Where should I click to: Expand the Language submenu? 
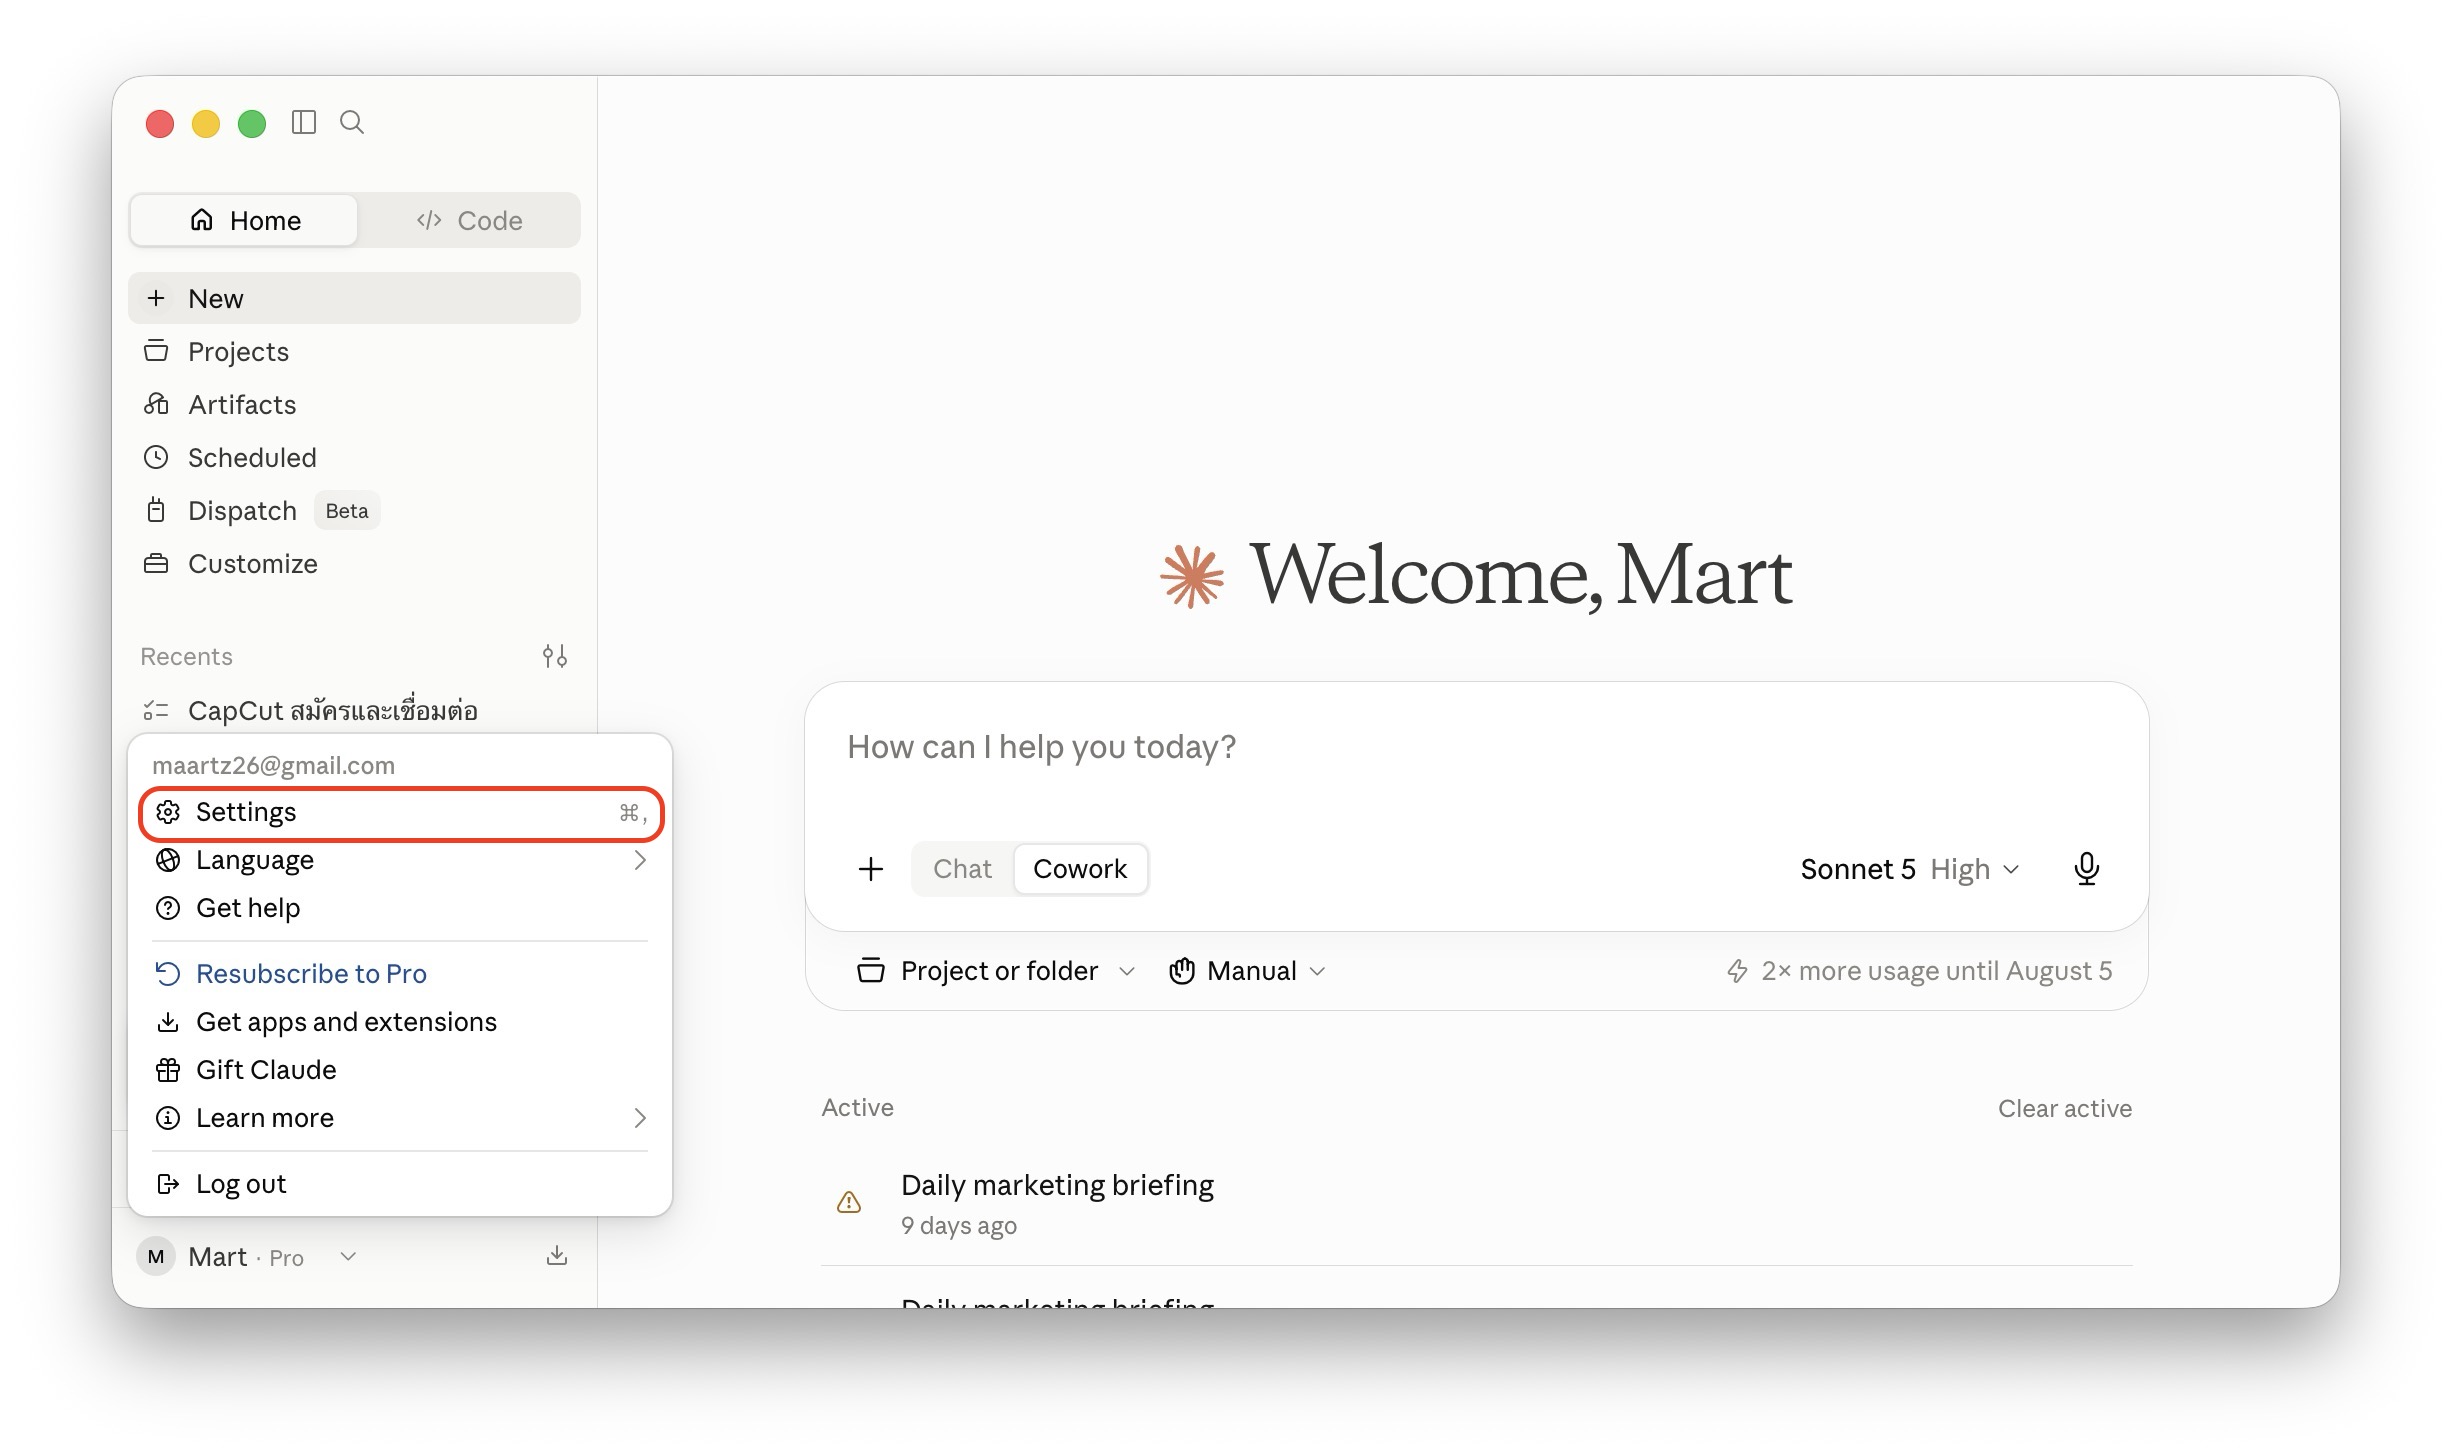400,860
